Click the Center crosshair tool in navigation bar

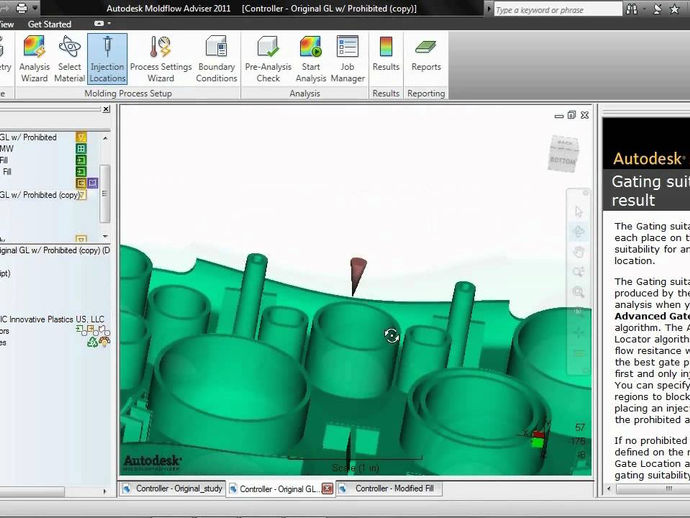[578, 332]
